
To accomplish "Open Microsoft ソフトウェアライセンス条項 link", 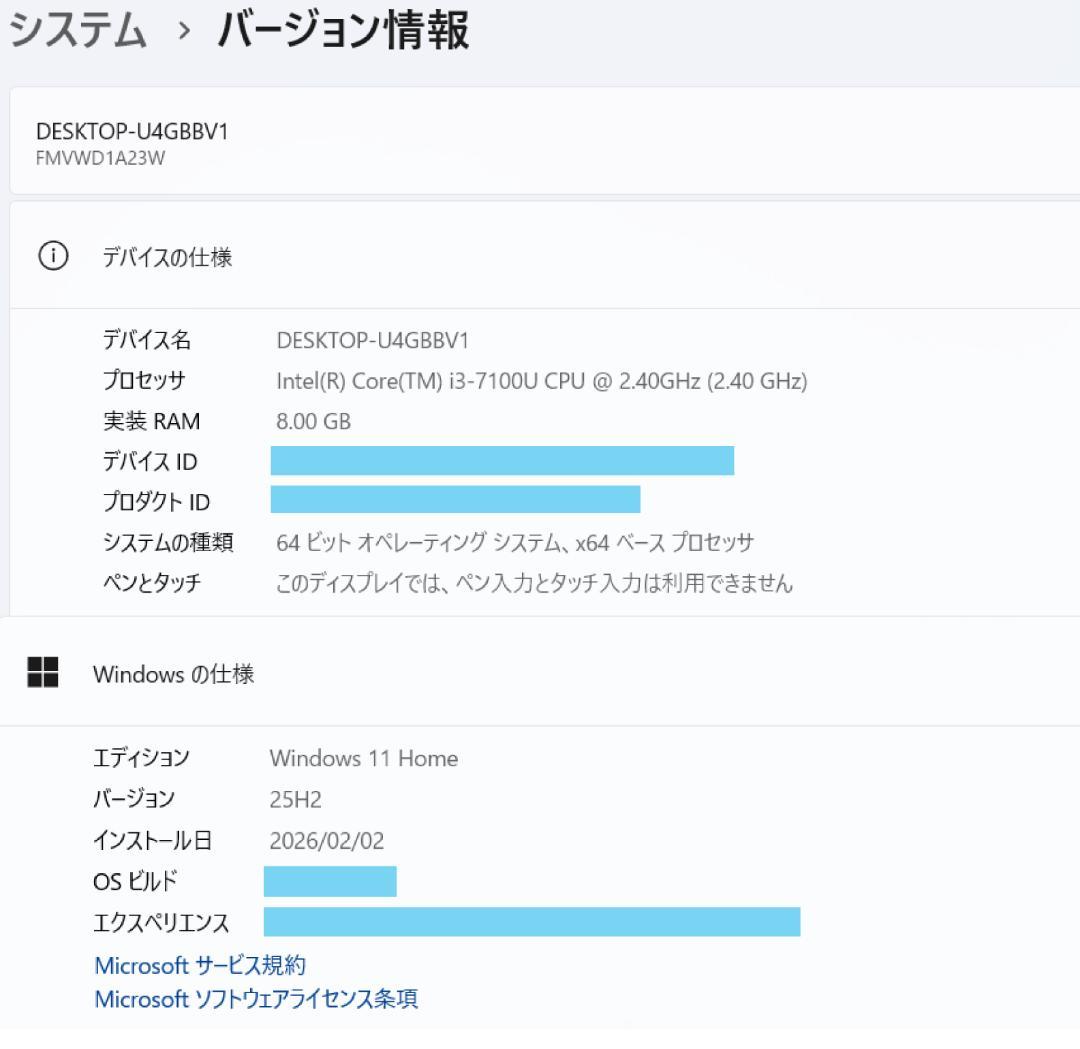I will pos(256,999).
